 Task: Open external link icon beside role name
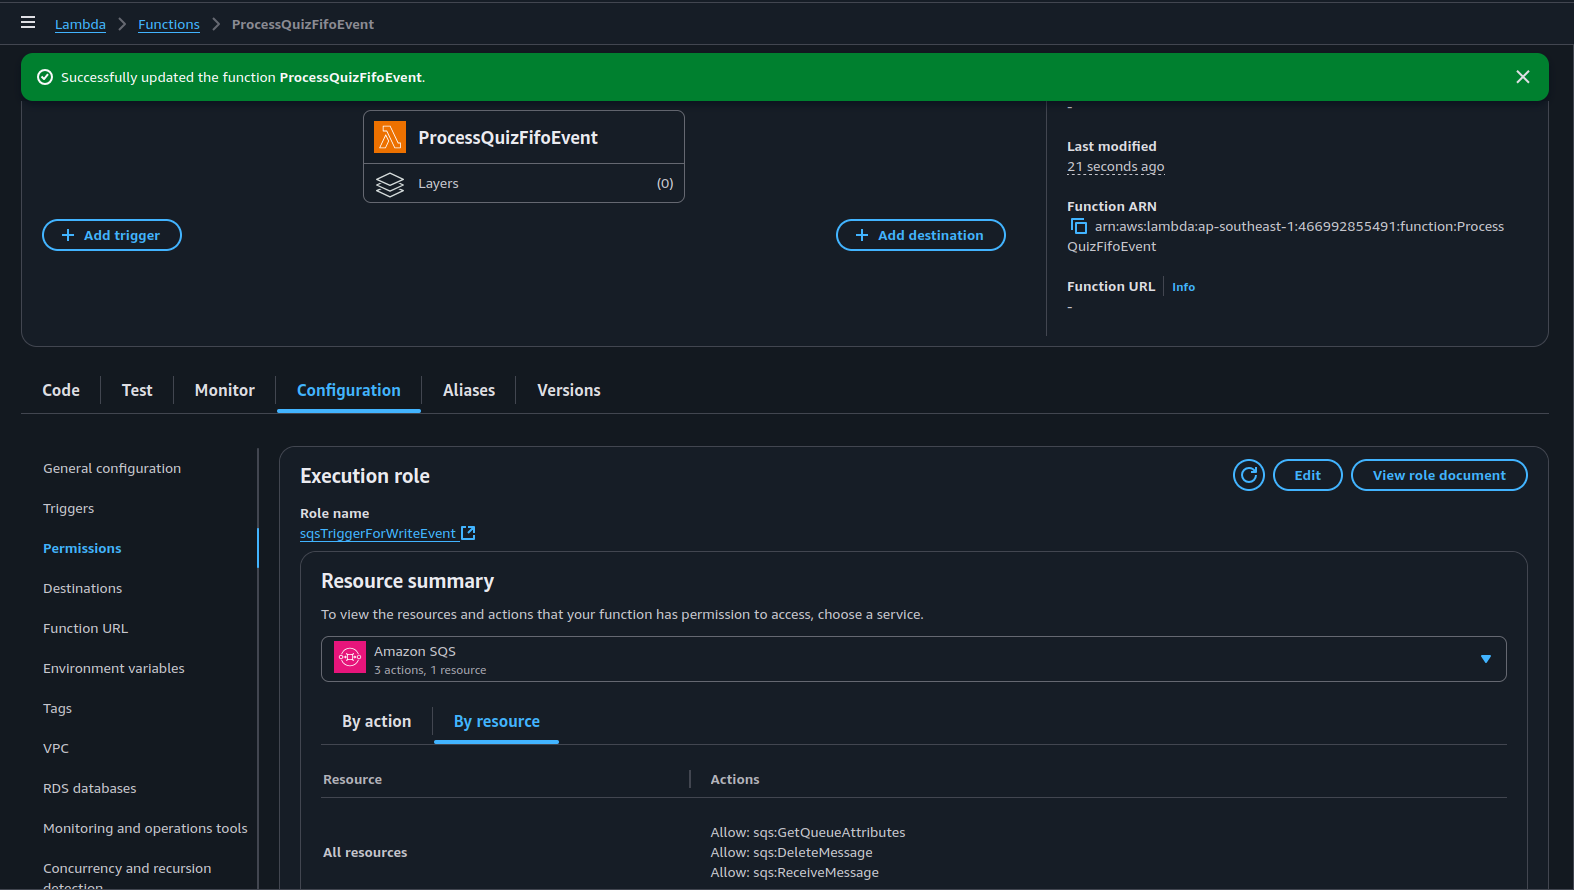tap(468, 533)
